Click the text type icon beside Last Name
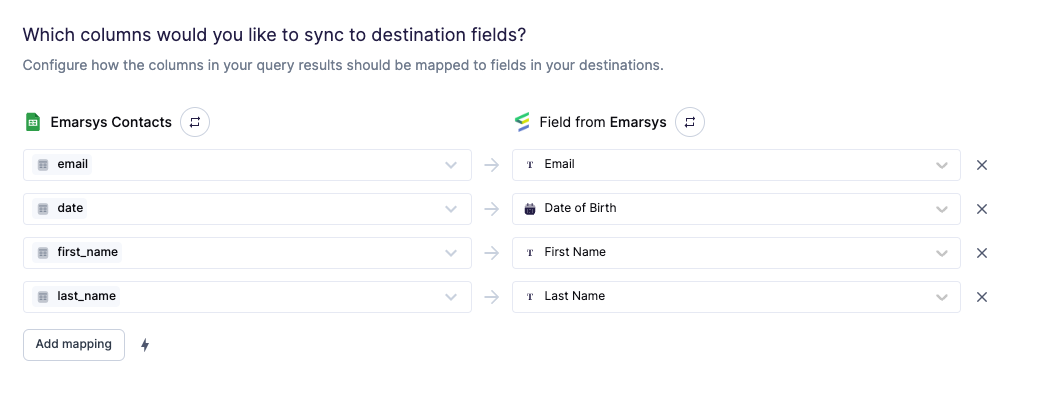 click(529, 297)
